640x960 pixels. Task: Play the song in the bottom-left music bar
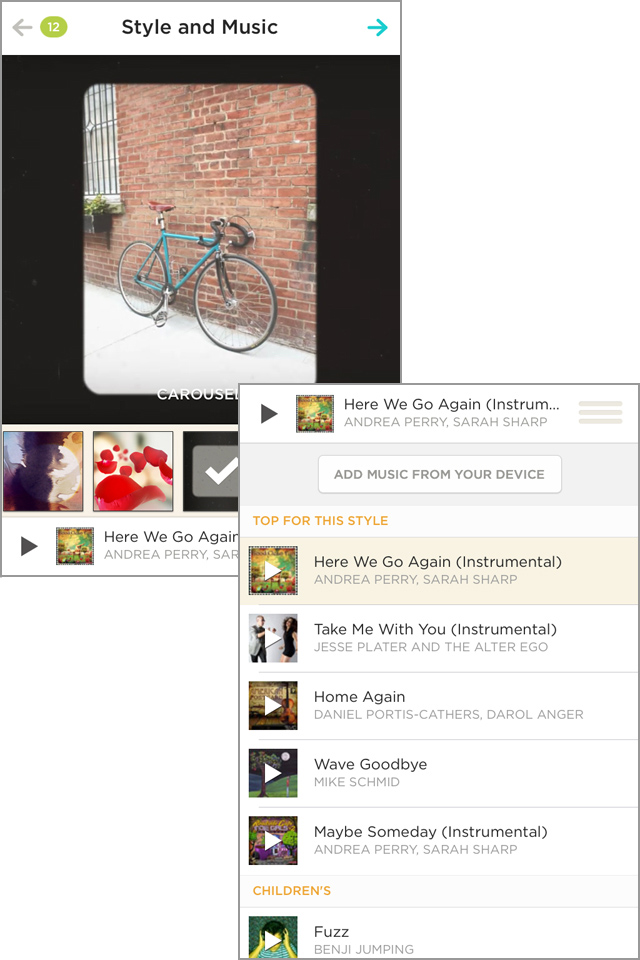click(29, 546)
